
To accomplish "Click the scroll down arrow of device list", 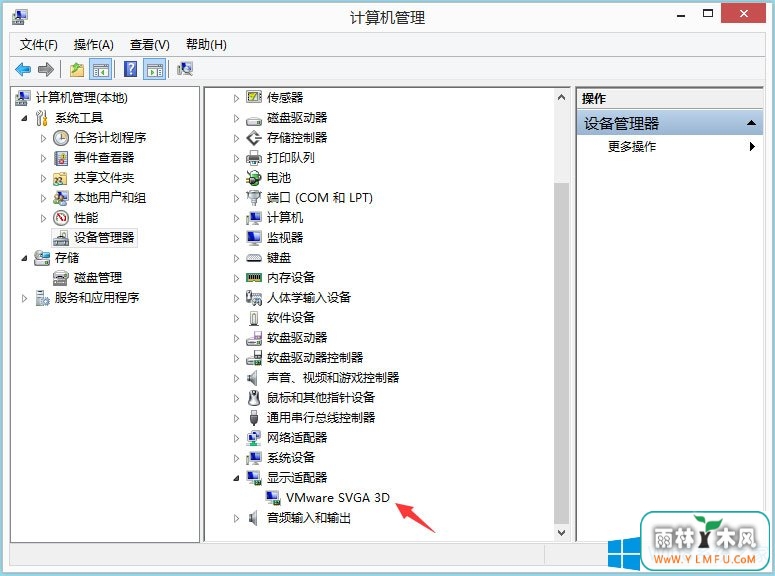I will click(x=561, y=532).
